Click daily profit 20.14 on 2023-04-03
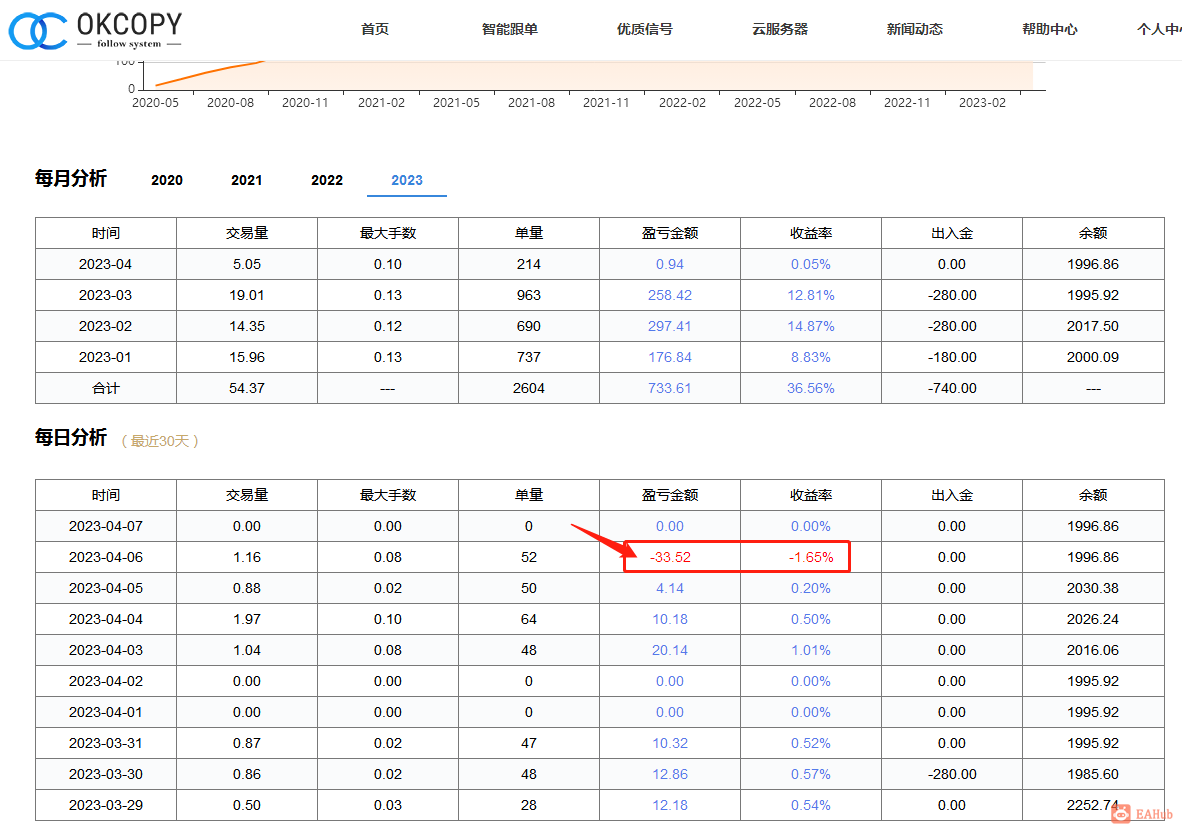This screenshot has width=1182, height=829. pyautogui.click(x=669, y=650)
